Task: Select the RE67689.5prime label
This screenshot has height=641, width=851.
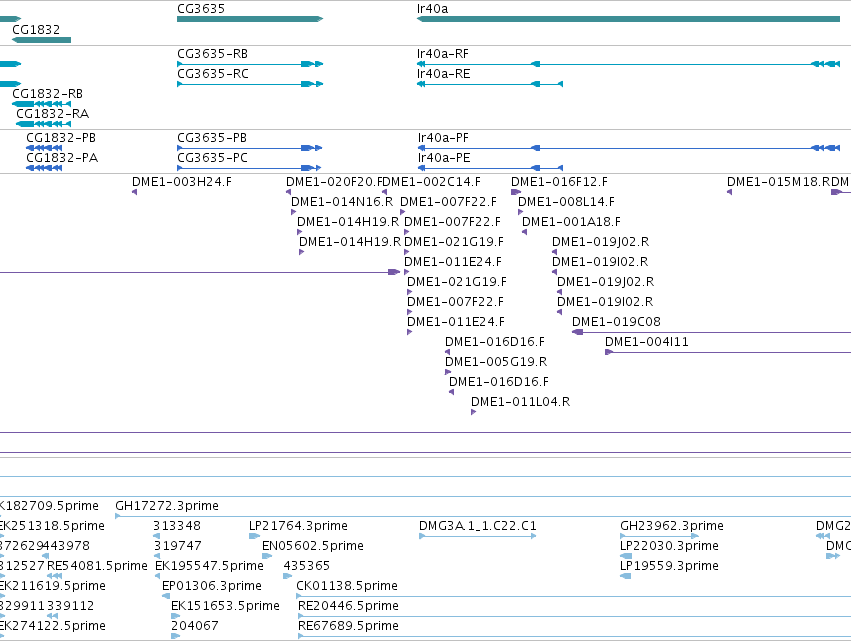Action: coord(348,626)
